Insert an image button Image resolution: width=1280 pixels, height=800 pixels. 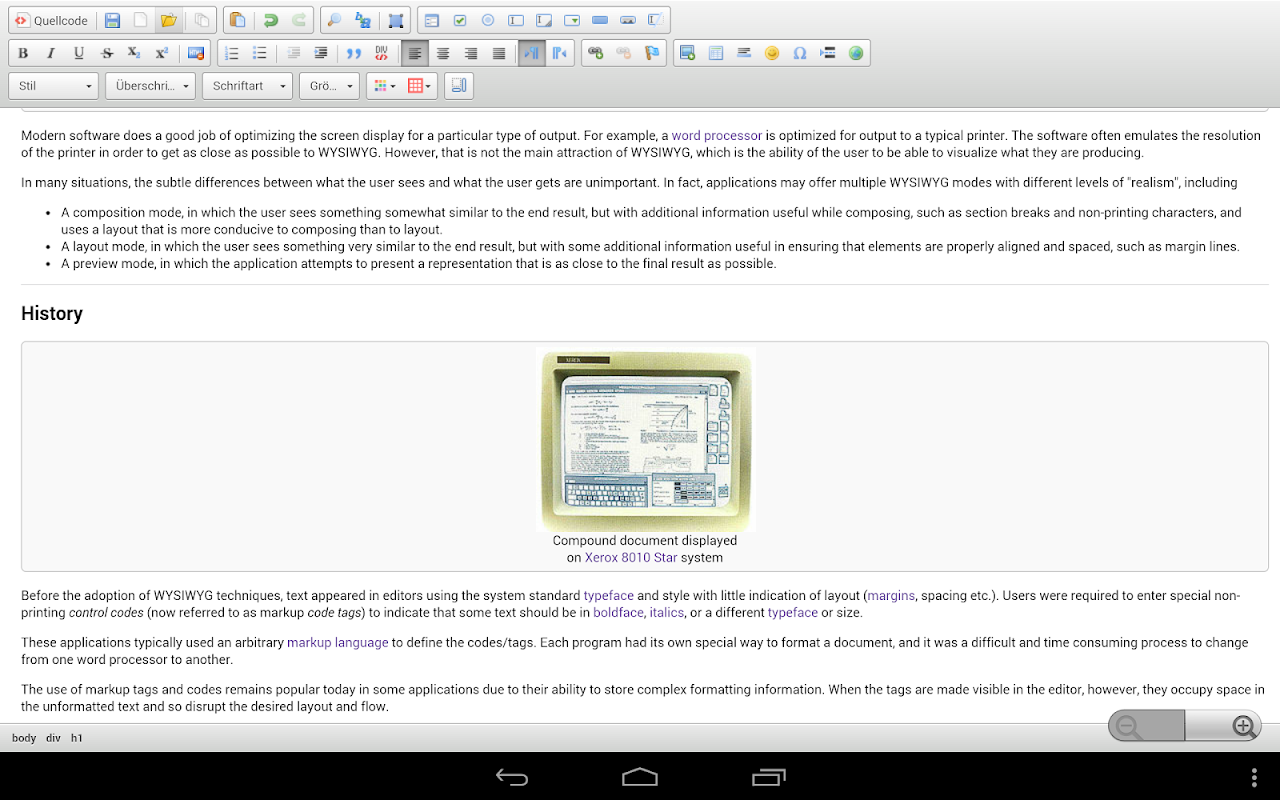tap(628, 20)
